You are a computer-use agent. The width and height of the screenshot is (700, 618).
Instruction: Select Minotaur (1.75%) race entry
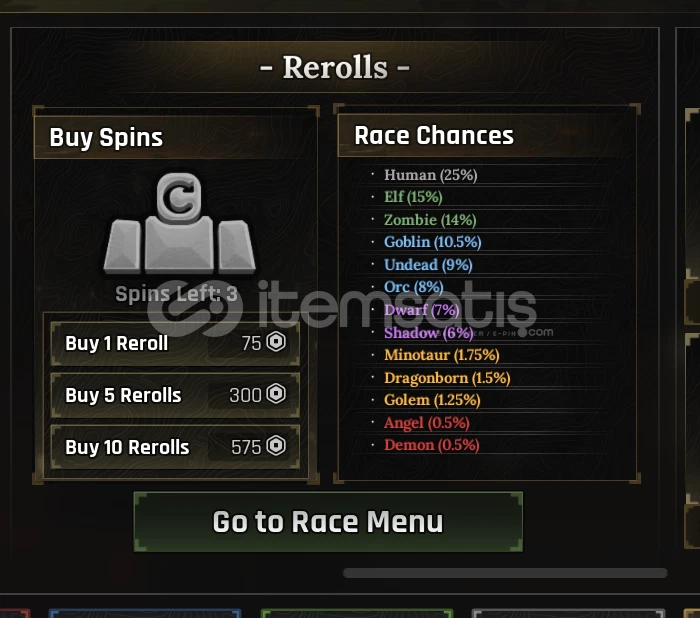point(442,355)
